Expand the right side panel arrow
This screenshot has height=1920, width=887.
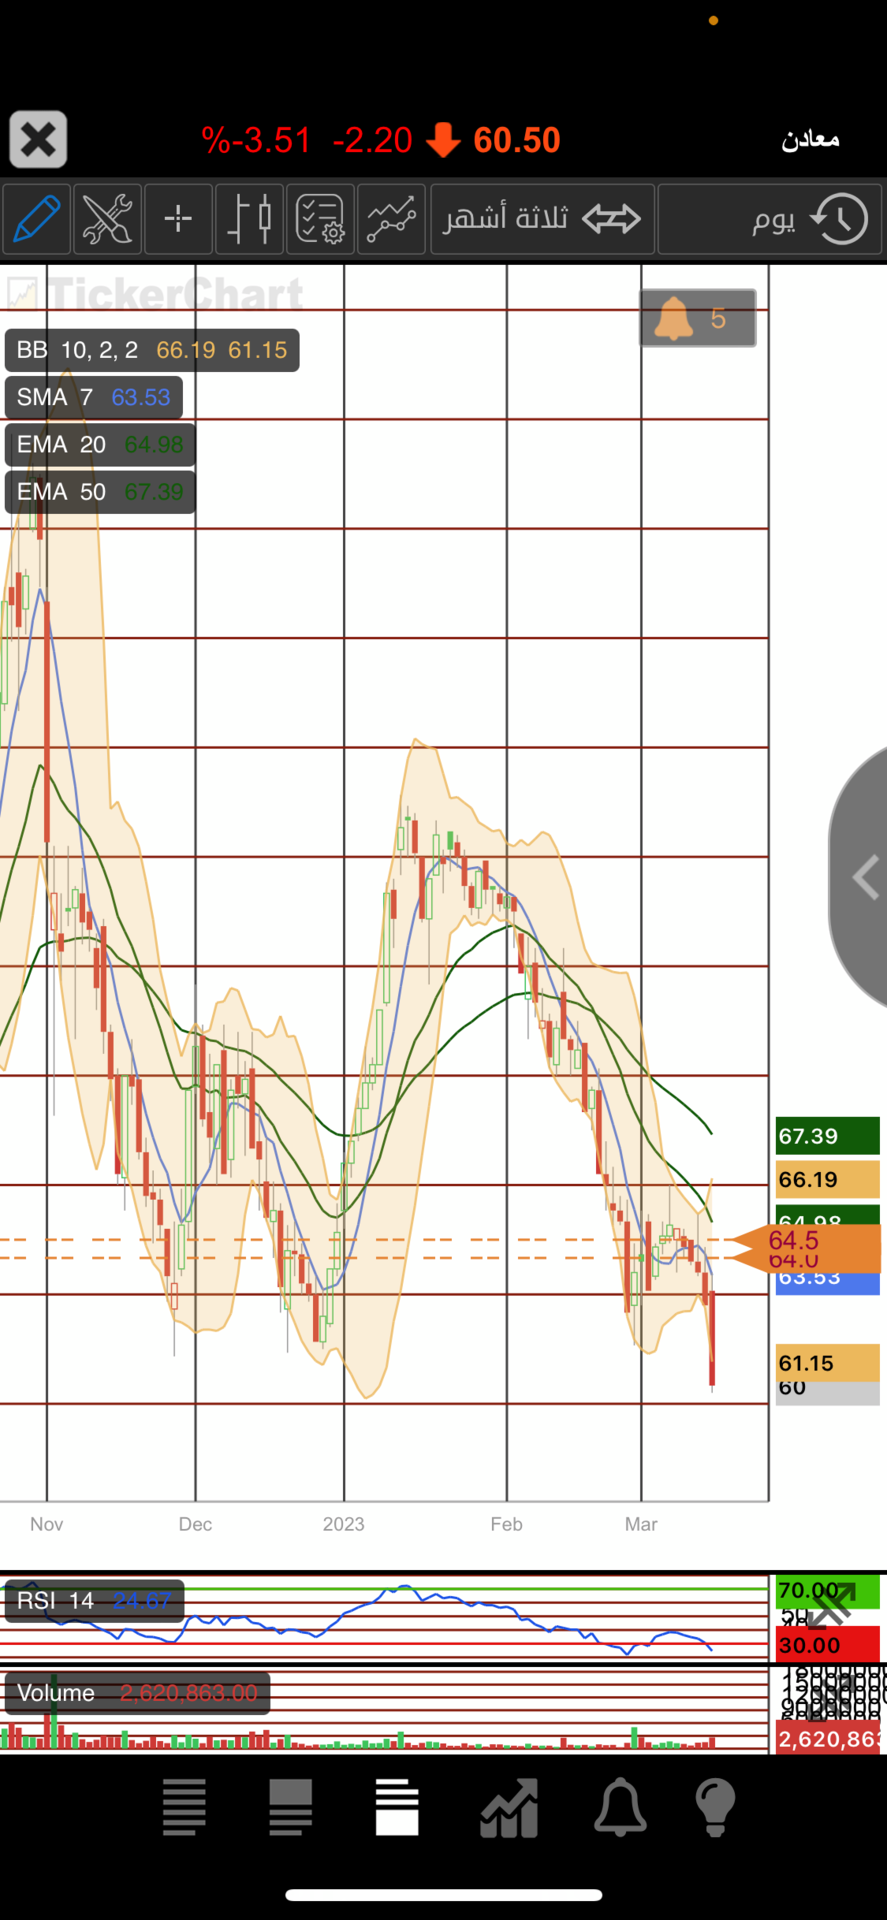863,878
